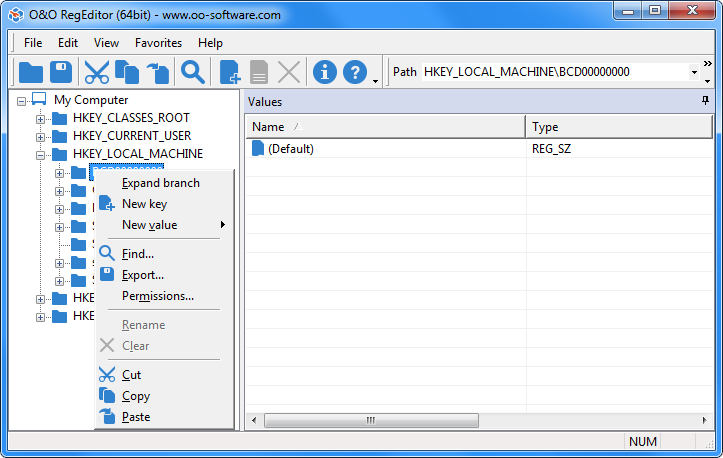This screenshot has width=723, height=458.
Task: Click the toolbar overflow chevron at right
Action: click(x=707, y=63)
